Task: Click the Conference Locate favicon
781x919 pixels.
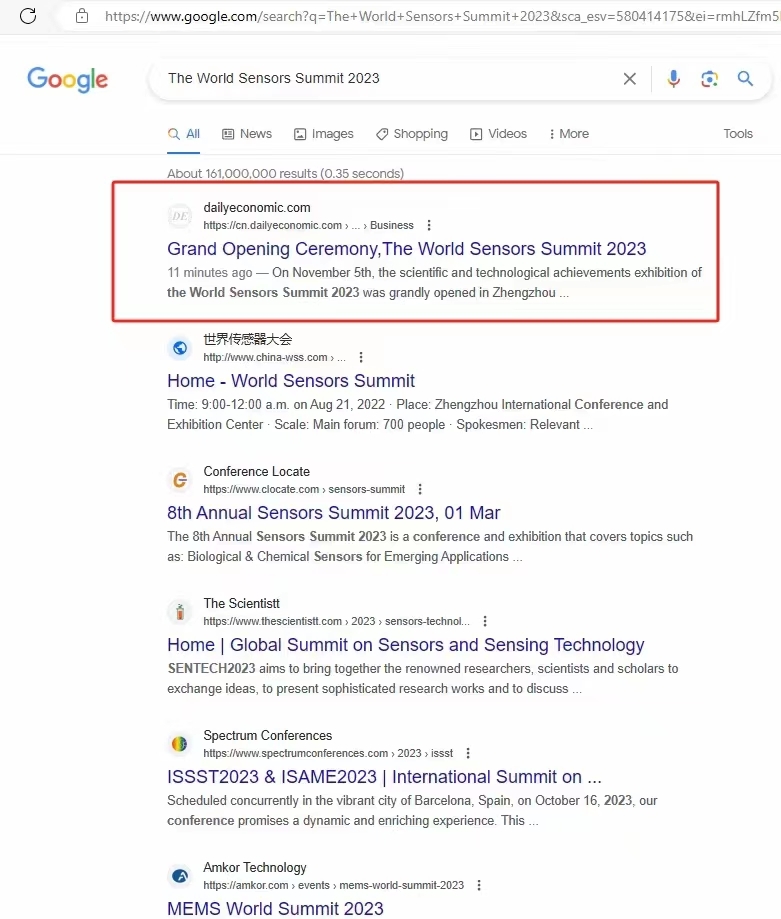Action: (x=180, y=480)
